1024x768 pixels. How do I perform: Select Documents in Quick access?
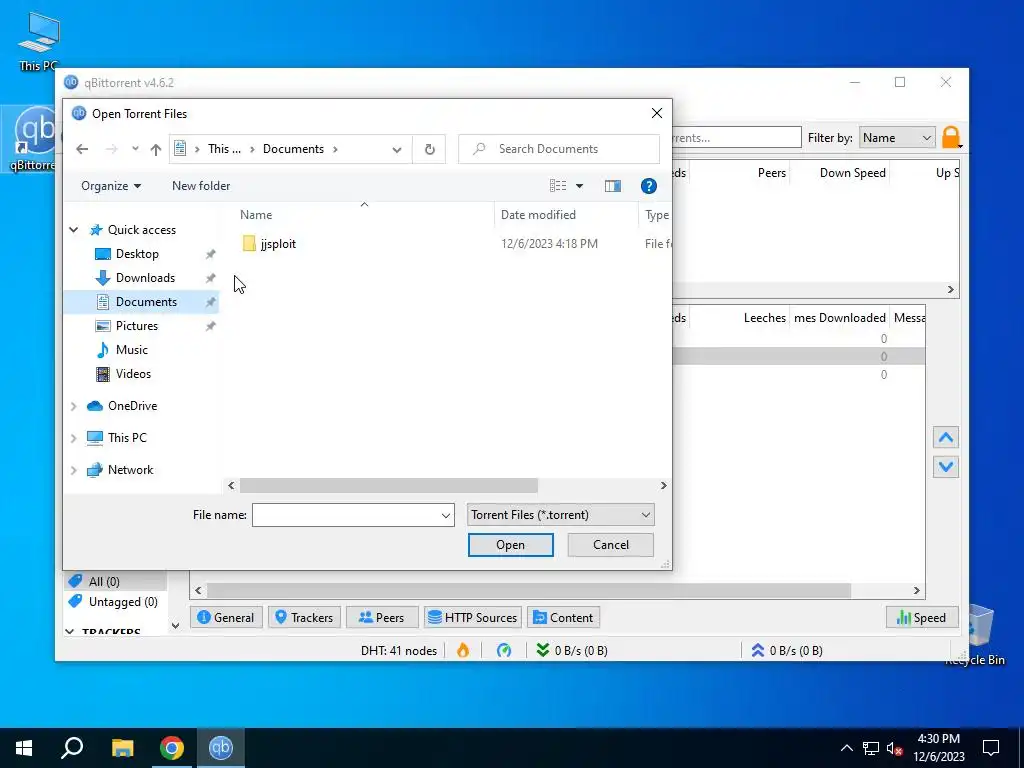146,302
